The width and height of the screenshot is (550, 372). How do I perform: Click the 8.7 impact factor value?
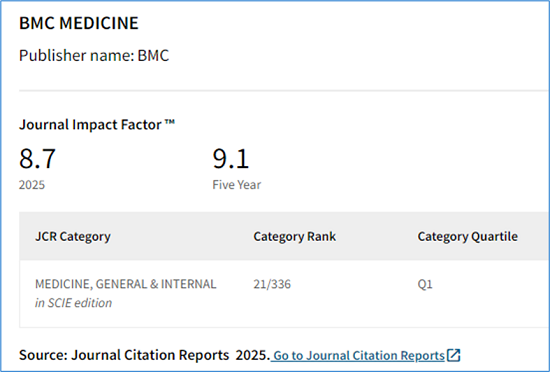[37, 159]
